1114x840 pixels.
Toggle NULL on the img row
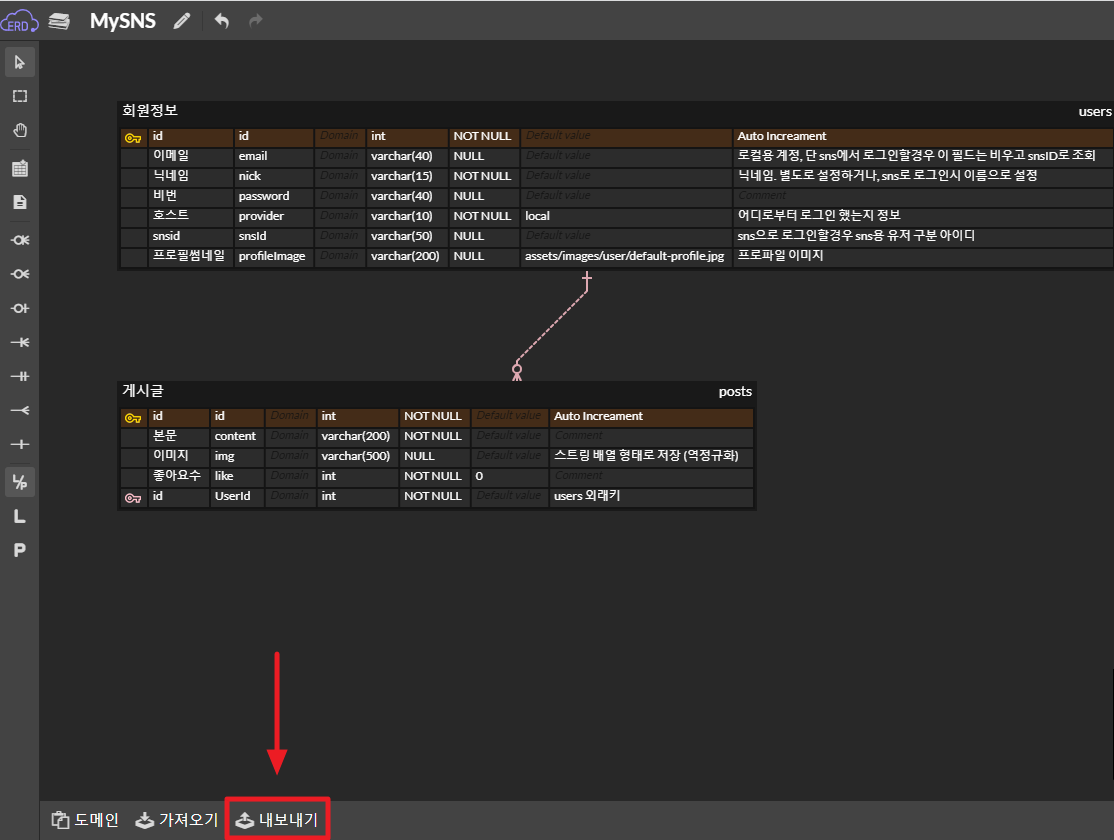click(x=434, y=456)
